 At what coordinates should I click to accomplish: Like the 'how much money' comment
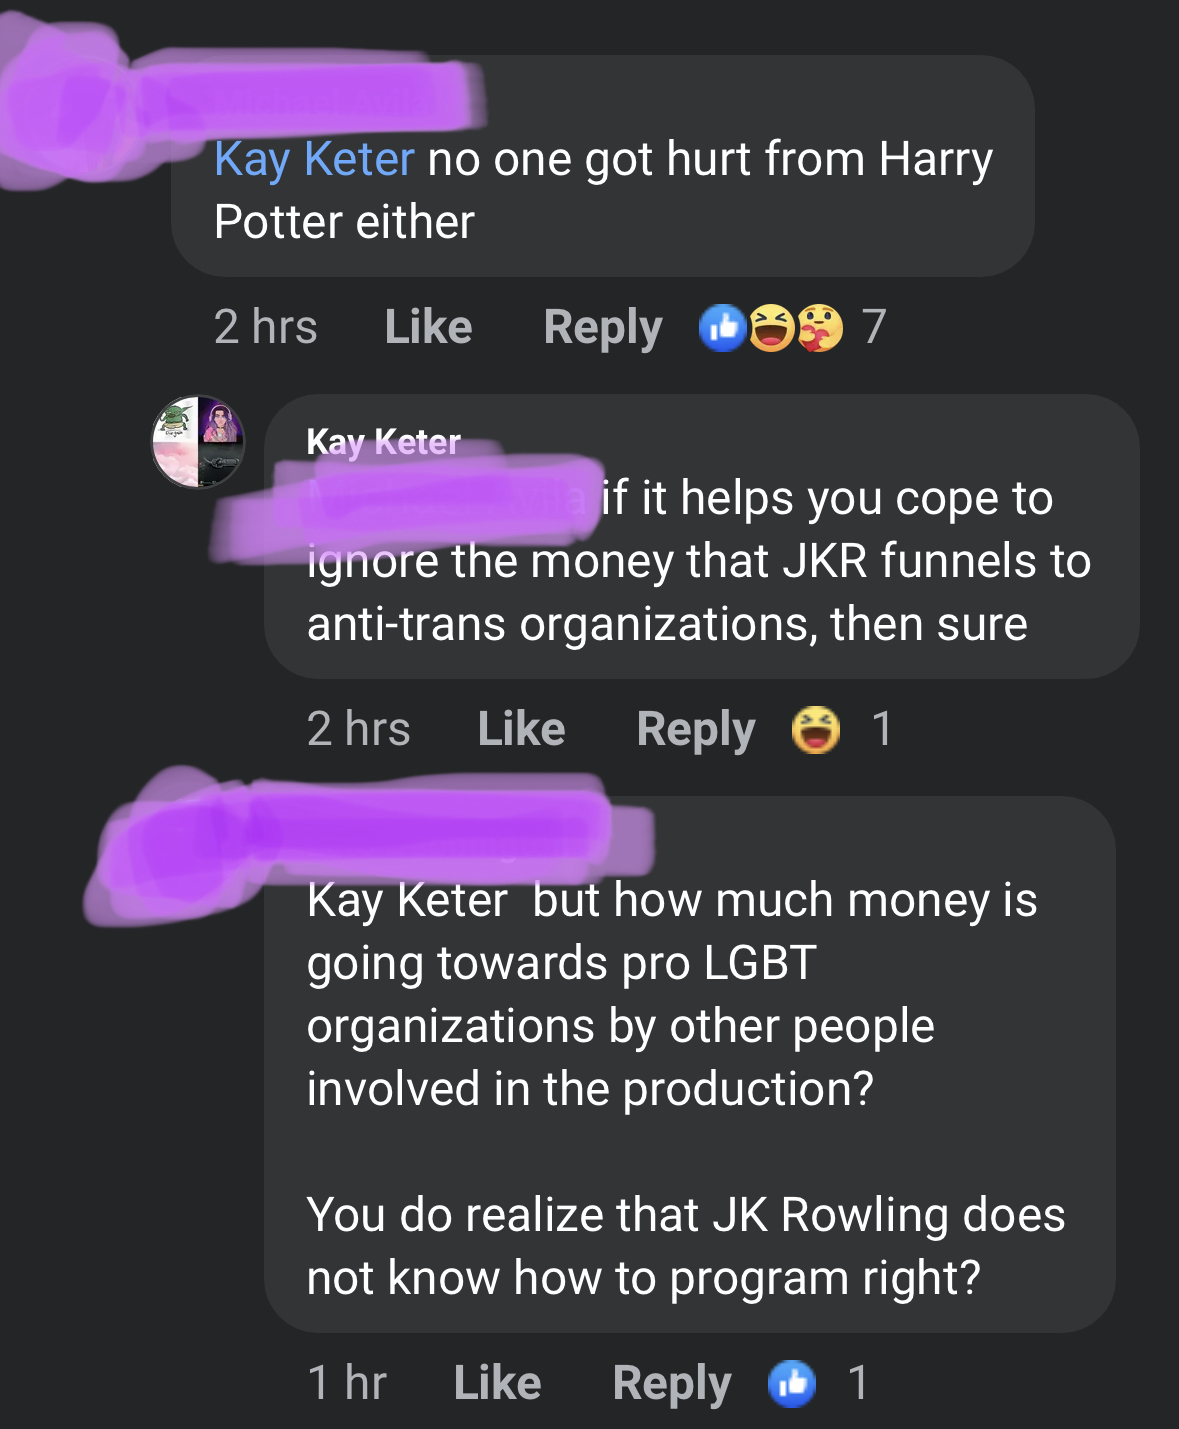497,1383
